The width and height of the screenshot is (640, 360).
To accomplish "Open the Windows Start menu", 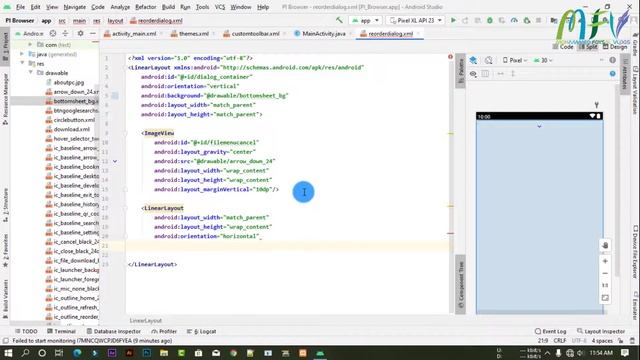I will pos(8,353).
